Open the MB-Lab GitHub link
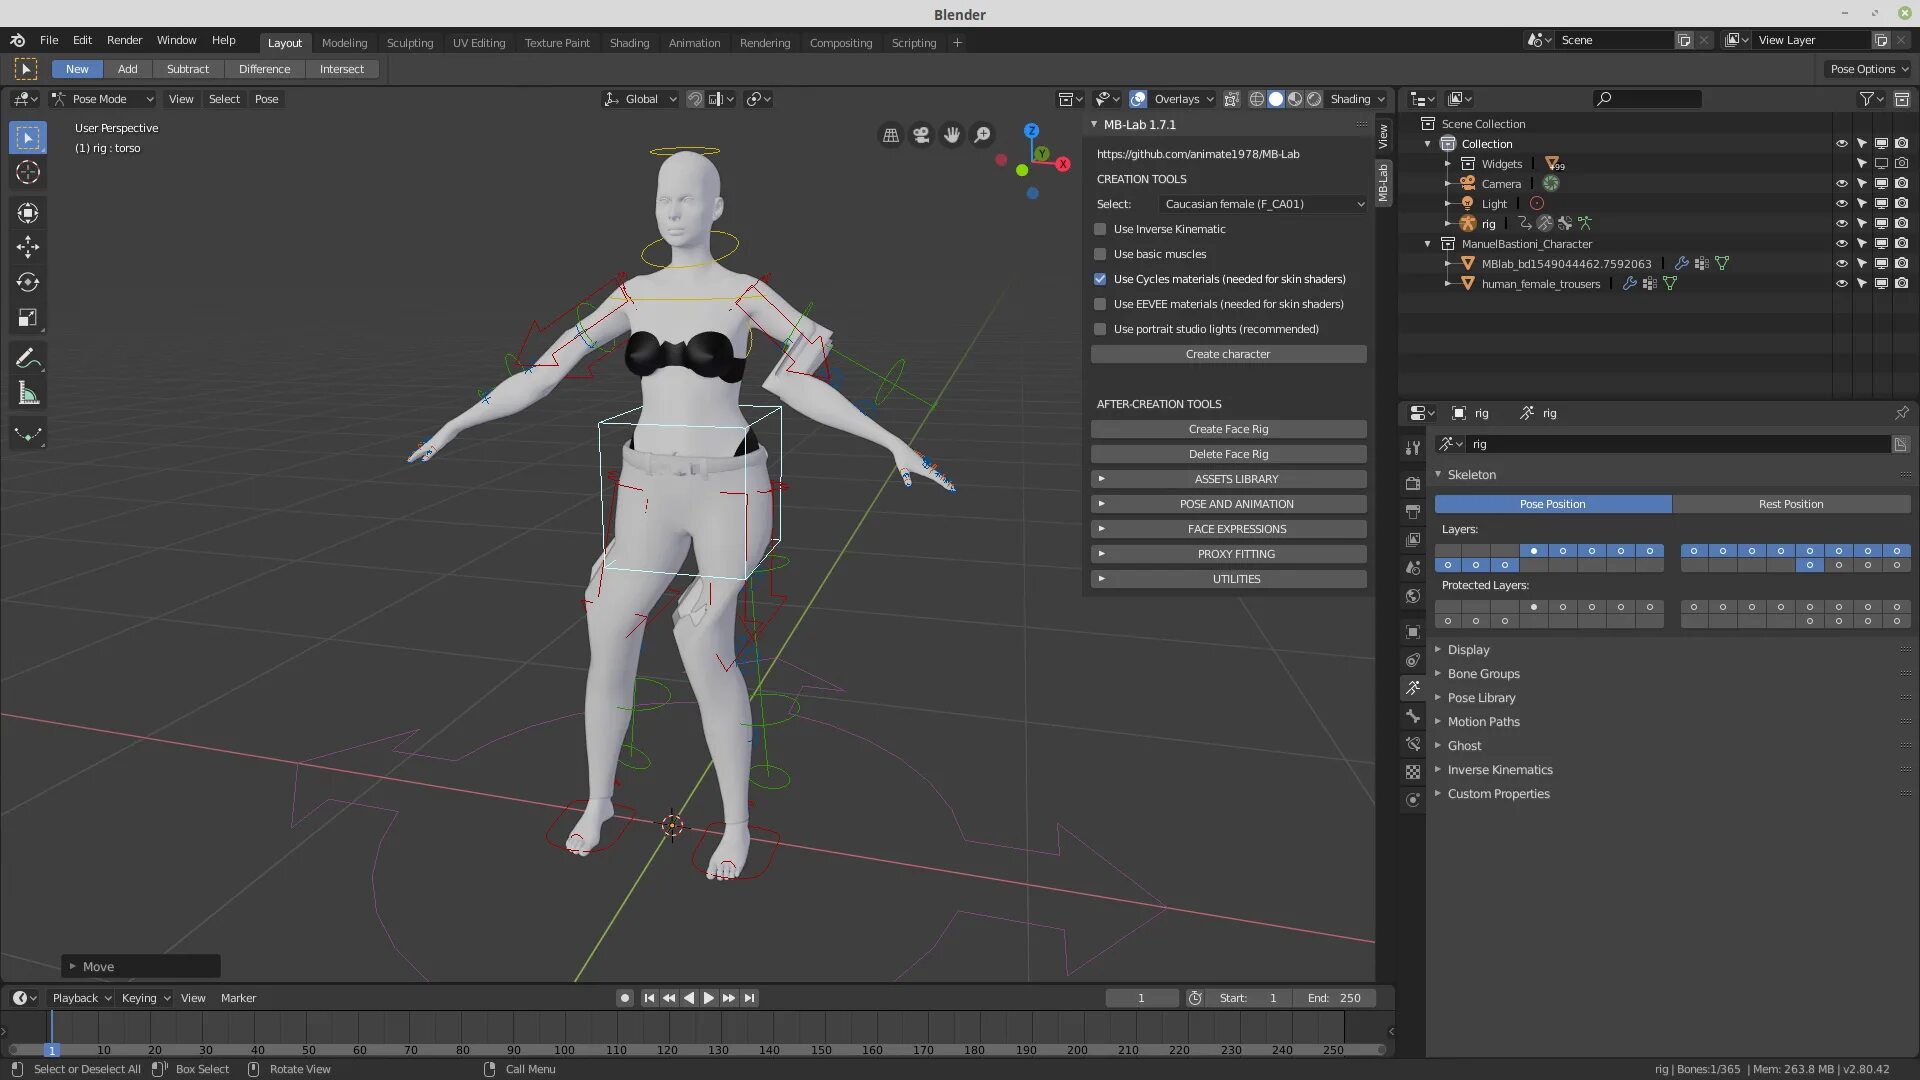Screen dimensions: 1920x1080 (1198, 154)
